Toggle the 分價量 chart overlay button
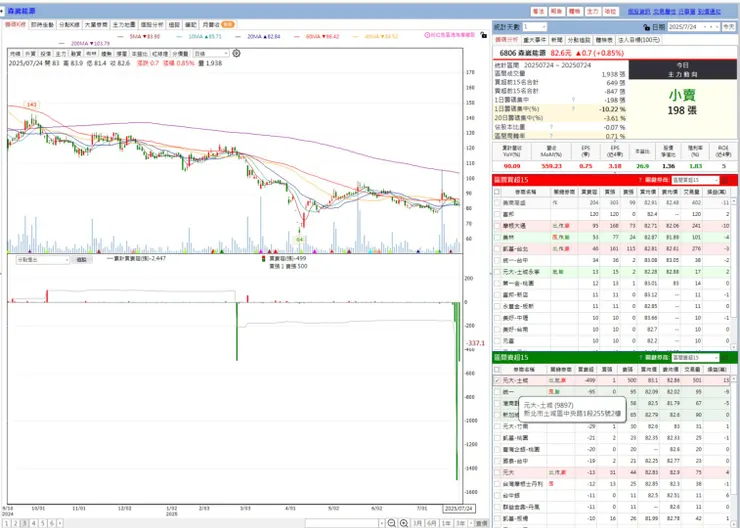This screenshot has width=740, height=528. (180, 54)
